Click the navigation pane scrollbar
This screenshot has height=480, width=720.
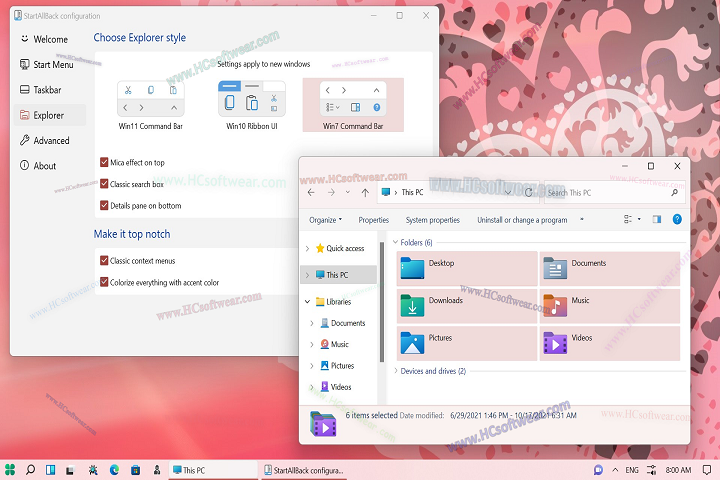click(x=382, y=302)
